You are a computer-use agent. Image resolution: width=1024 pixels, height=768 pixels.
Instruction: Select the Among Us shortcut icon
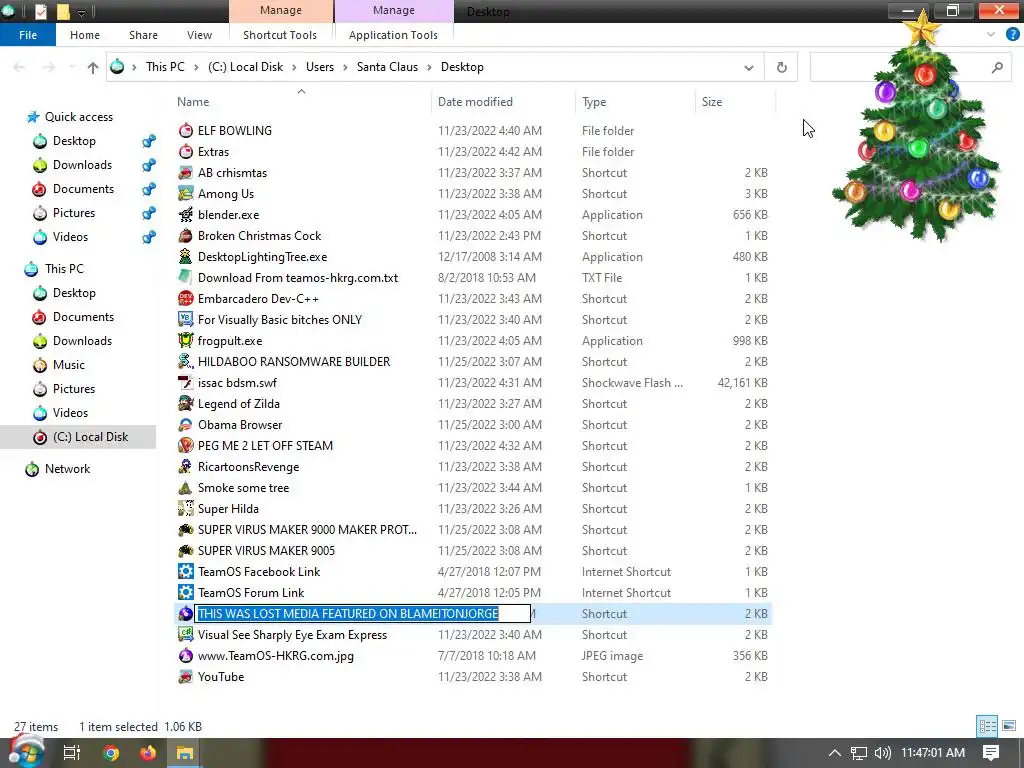(185, 193)
